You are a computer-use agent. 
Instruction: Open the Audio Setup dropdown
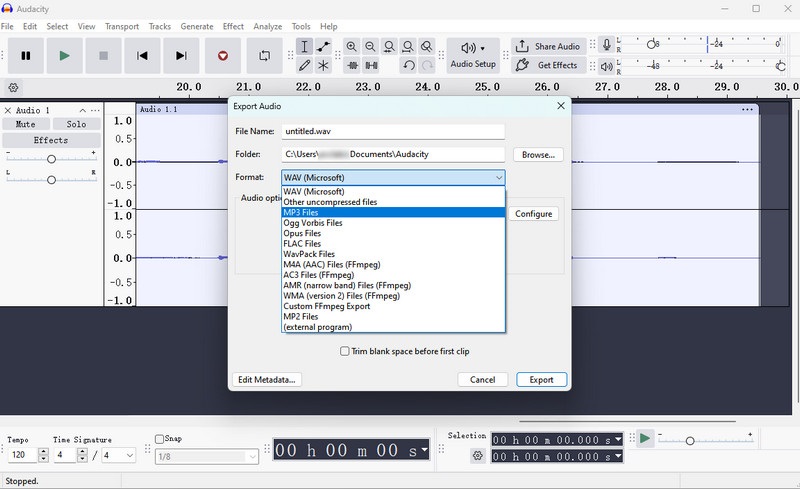pyautogui.click(x=473, y=56)
